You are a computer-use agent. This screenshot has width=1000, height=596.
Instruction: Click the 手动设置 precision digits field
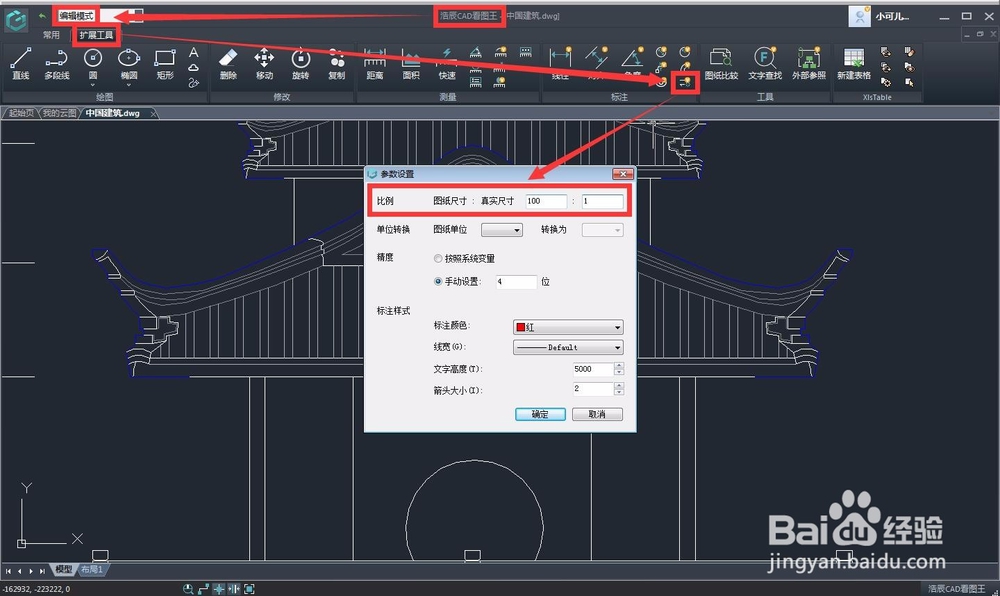pyautogui.click(x=517, y=281)
